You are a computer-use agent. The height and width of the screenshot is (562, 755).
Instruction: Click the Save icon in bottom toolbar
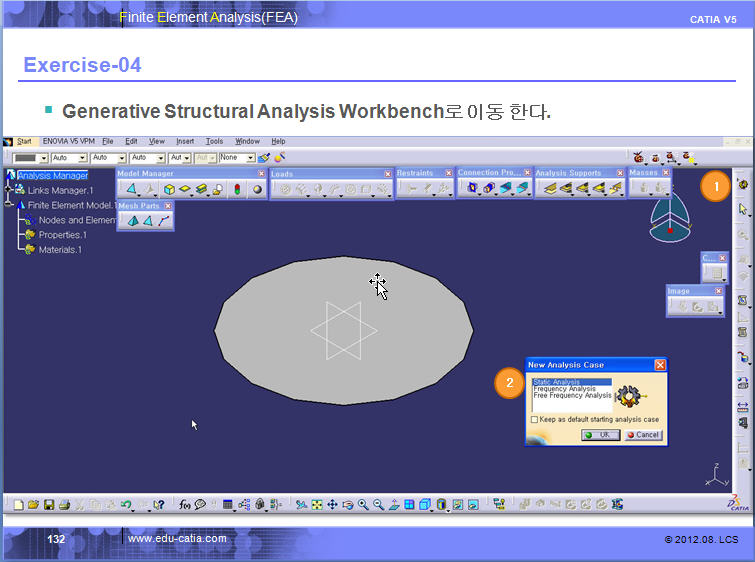click(49, 505)
